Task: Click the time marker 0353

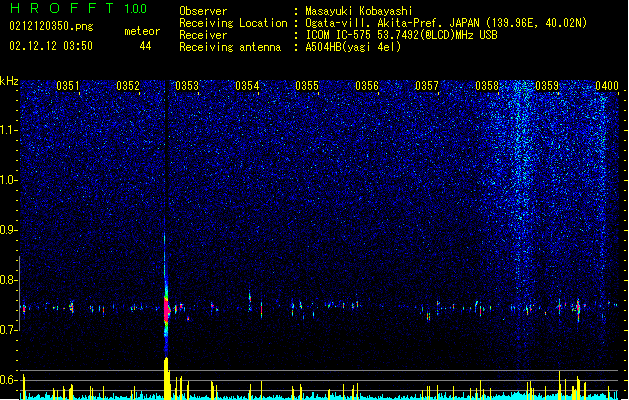Action: 187,86
